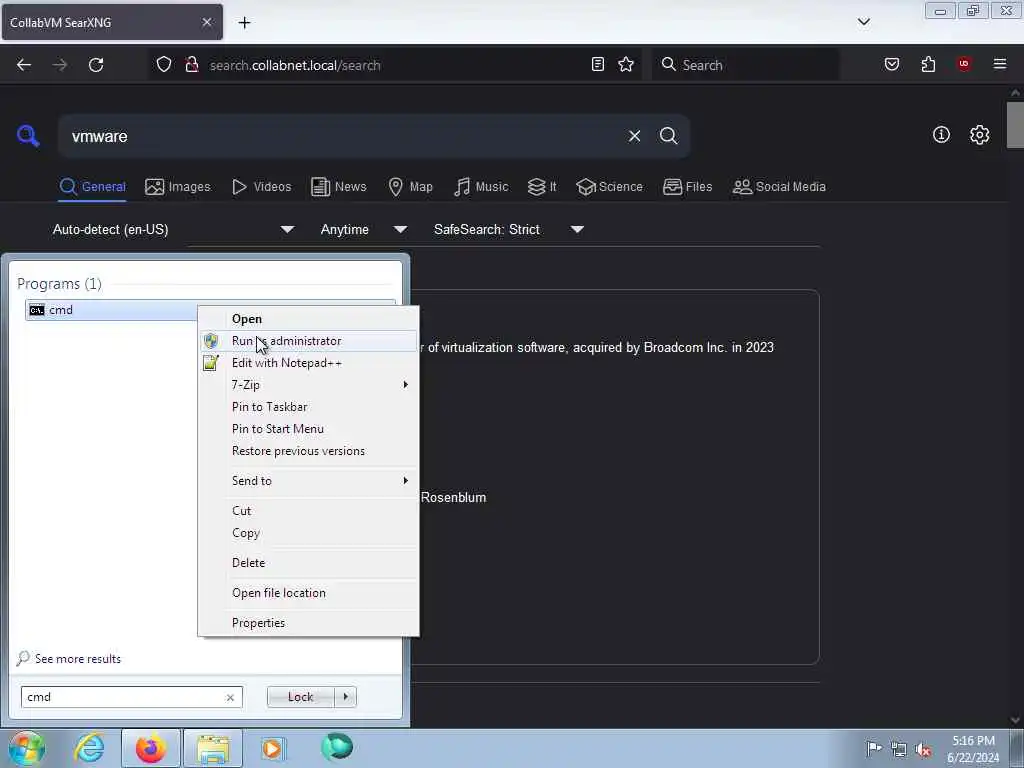This screenshot has width=1024, height=768.
Task: Choose Cut from context menu
Action: (308, 511)
